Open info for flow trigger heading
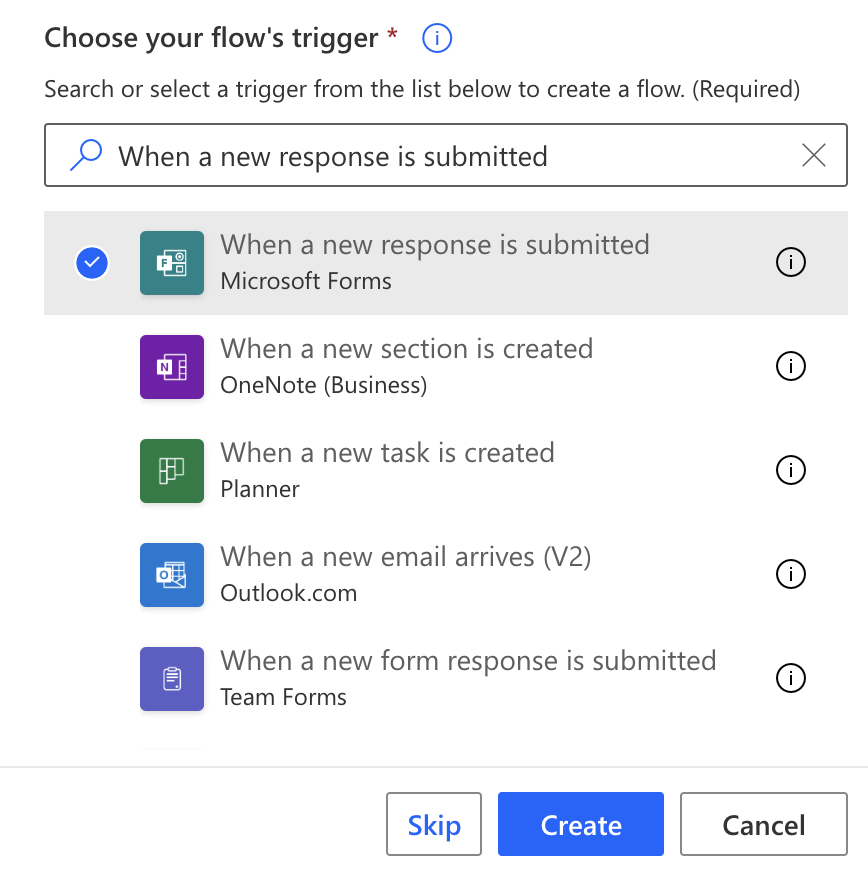Screen dimensions: 868x872 pos(437,38)
